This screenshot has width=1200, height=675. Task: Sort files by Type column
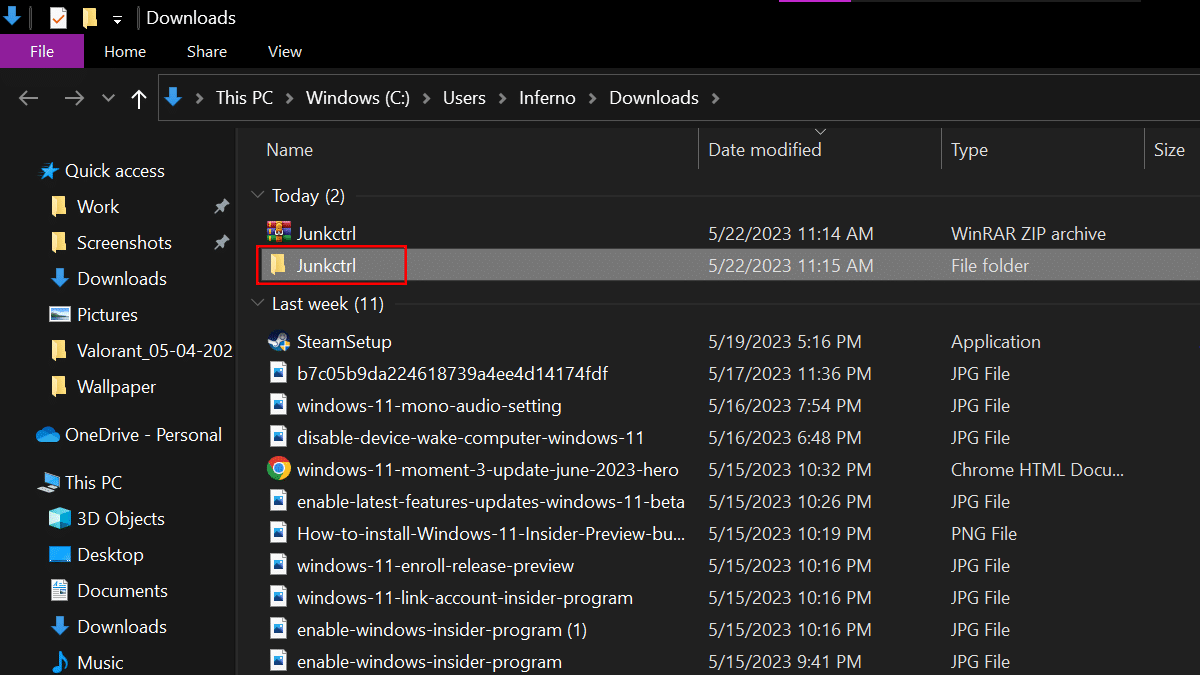969,150
